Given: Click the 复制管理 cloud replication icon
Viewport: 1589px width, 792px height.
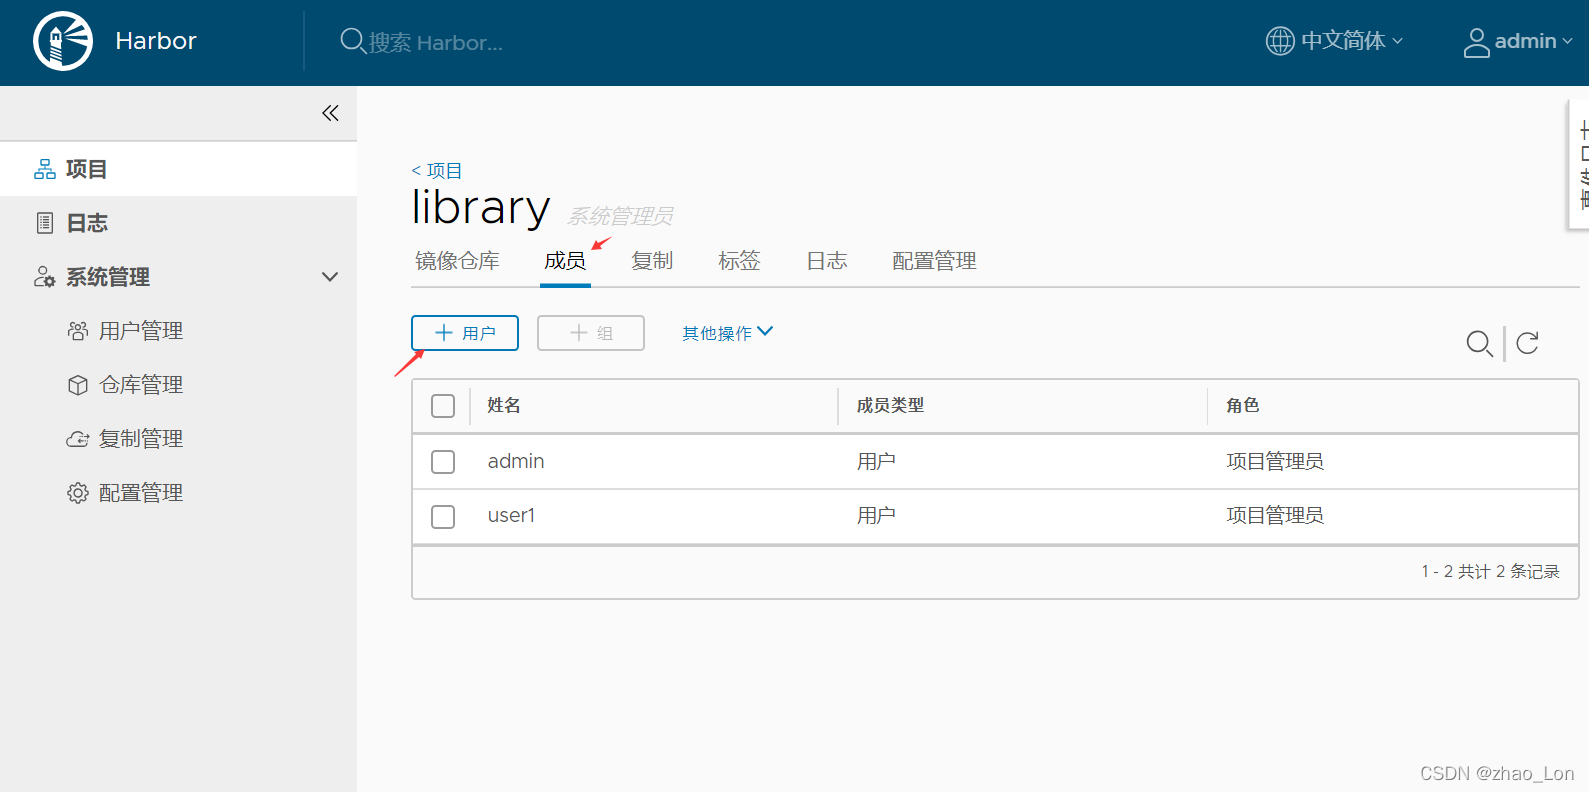Looking at the screenshot, I should (x=78, y=439).
